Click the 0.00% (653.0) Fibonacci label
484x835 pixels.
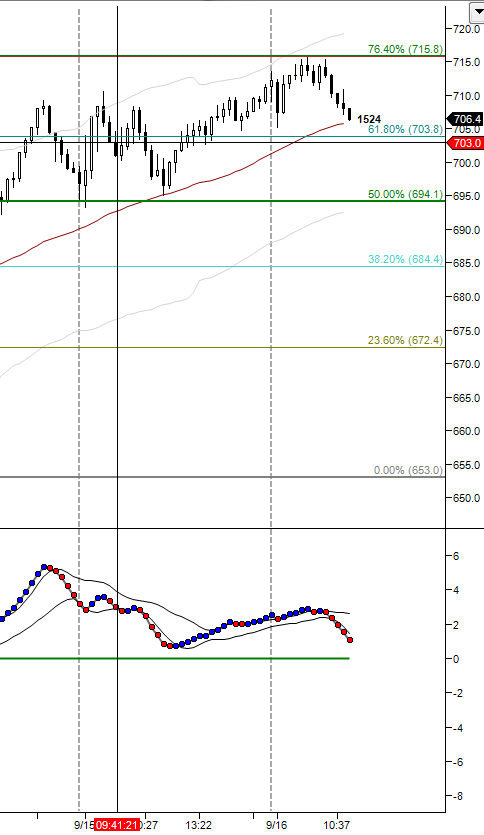[408, 470]
